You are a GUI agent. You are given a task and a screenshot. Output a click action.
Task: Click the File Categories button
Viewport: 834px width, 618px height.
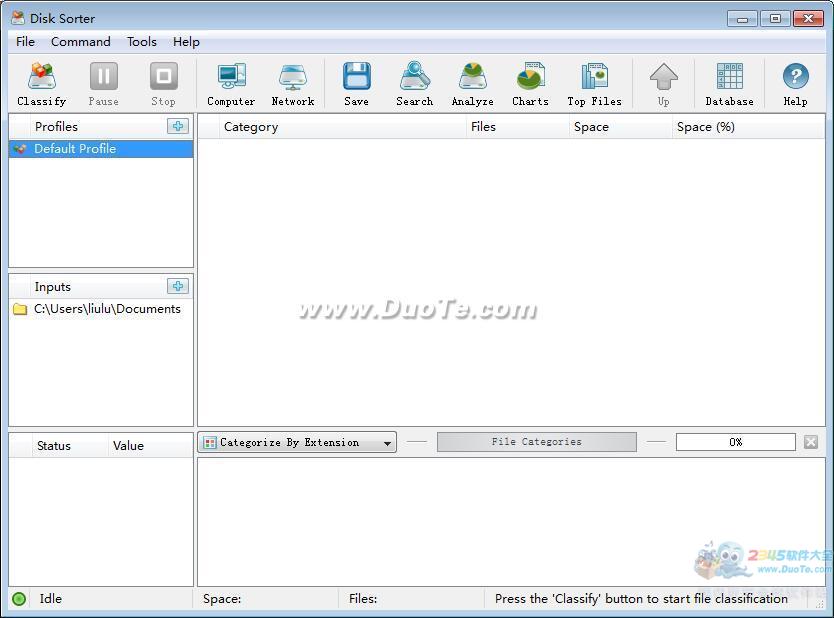pos(537,442)
